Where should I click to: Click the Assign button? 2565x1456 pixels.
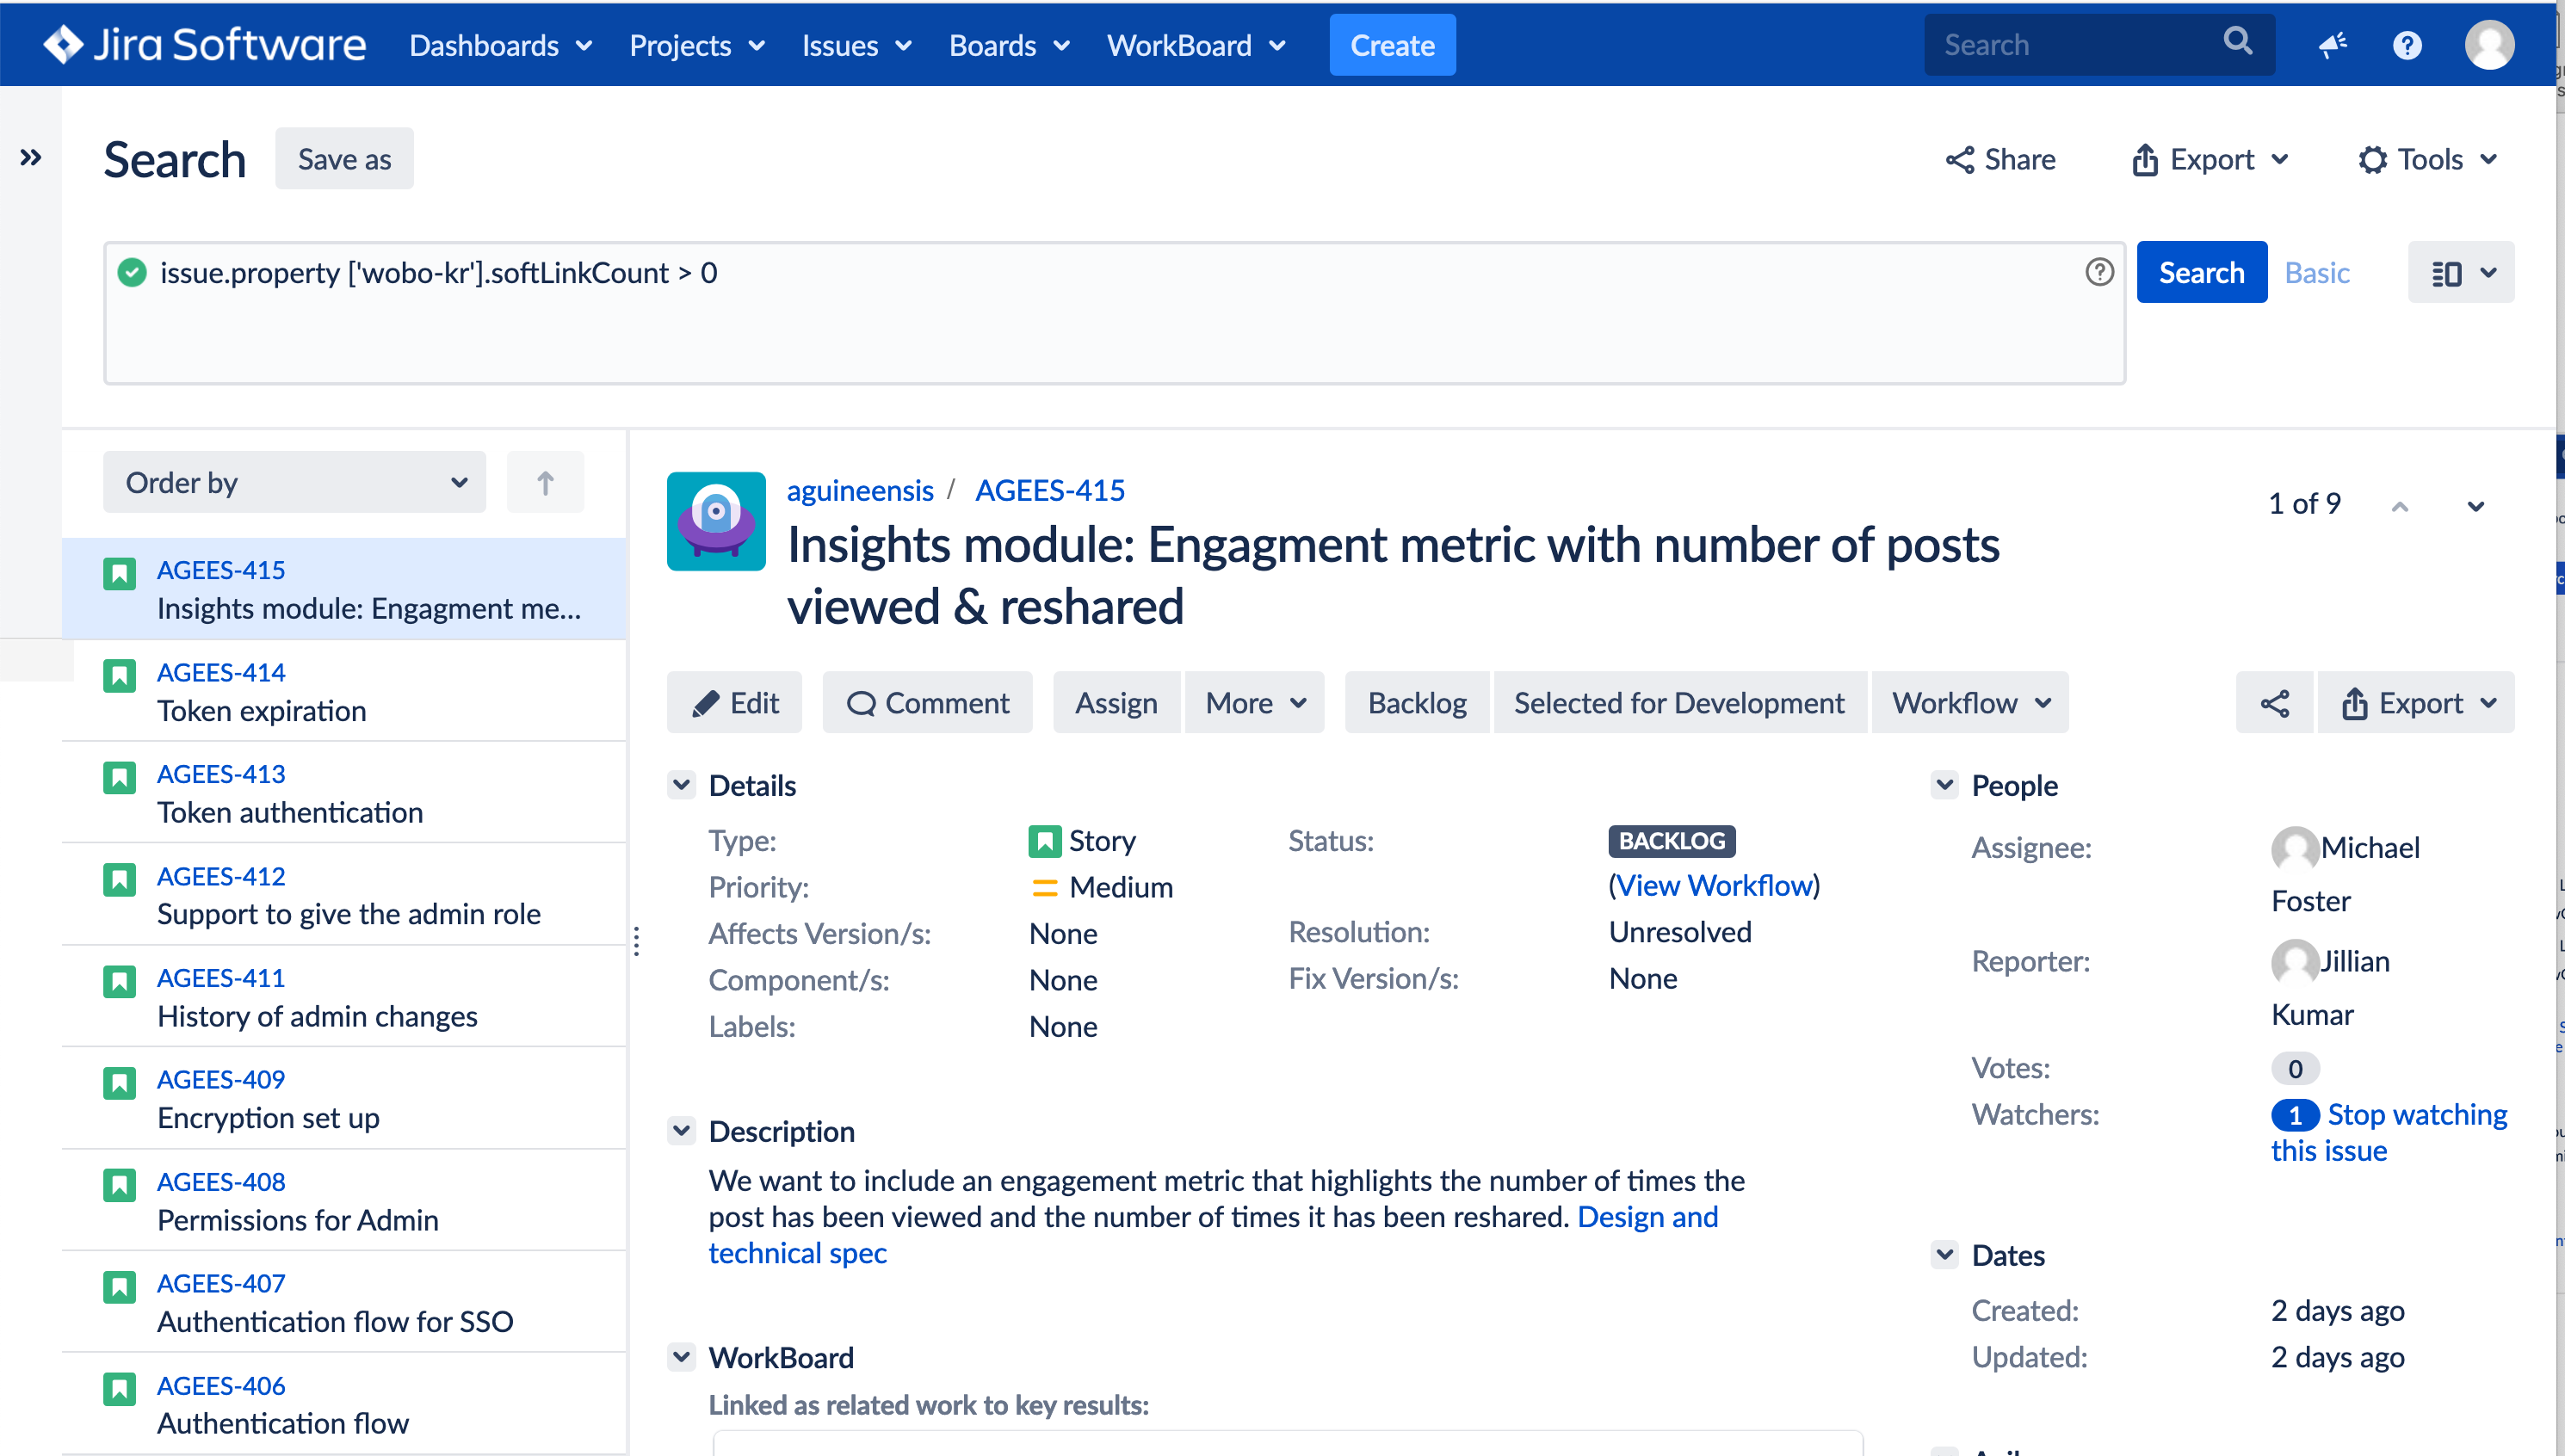click(1116, 703)
